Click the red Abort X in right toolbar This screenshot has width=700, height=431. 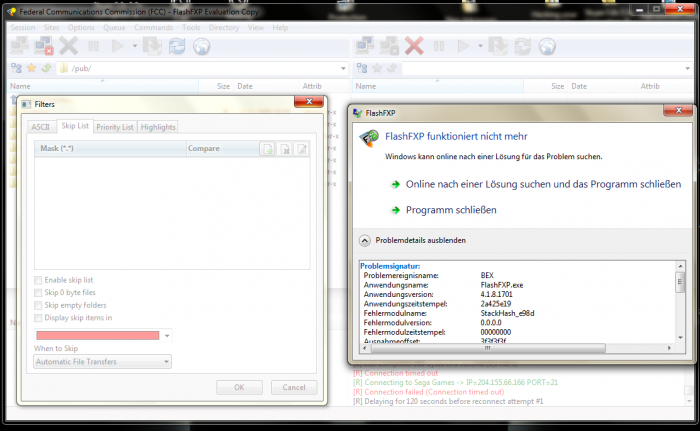pyautogui.click(x=414, y=46)
